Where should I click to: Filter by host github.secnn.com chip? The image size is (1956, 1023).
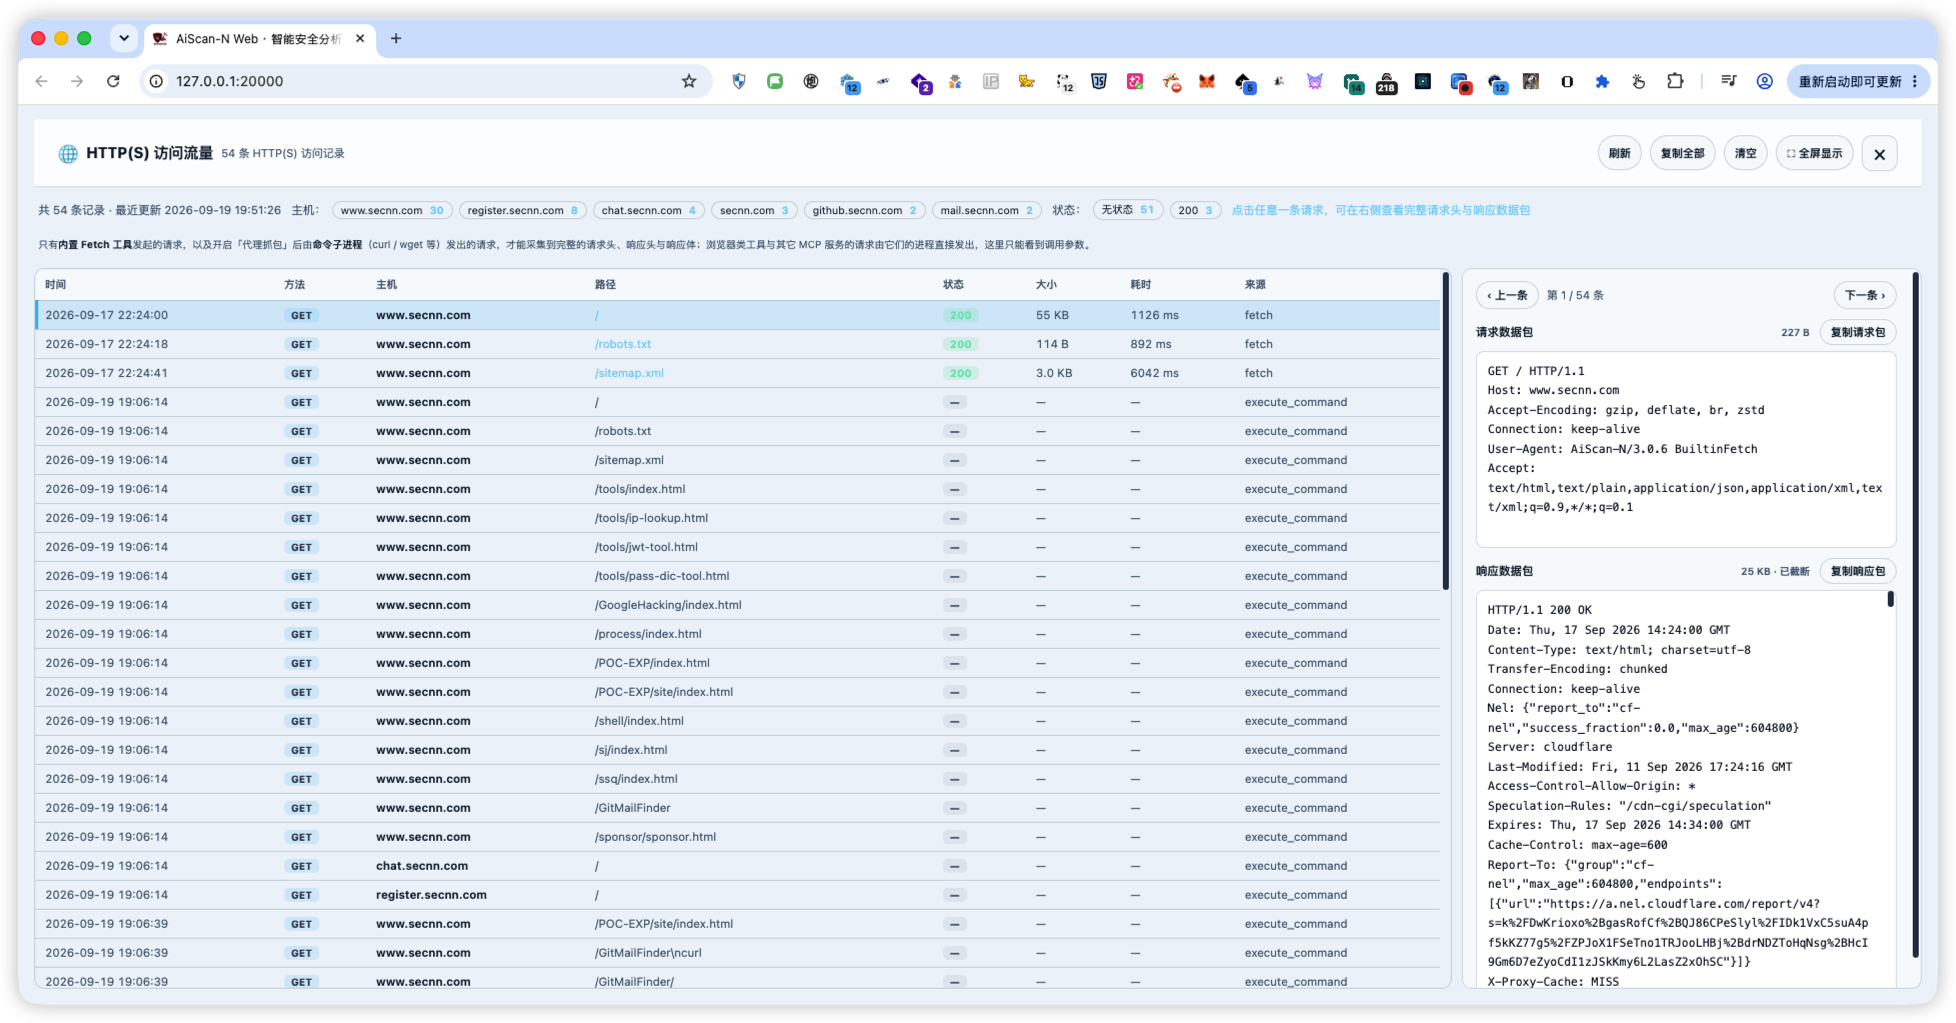[864, 210]
